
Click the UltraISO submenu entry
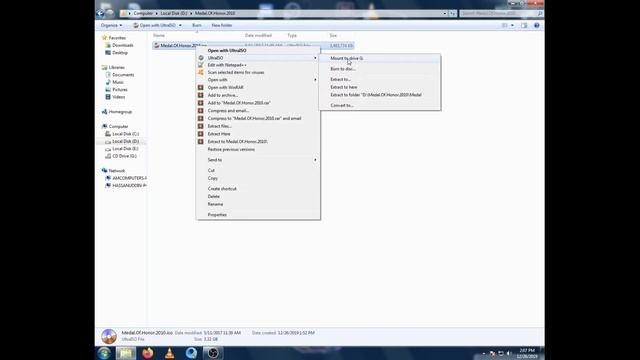click(x=258, y=58)
